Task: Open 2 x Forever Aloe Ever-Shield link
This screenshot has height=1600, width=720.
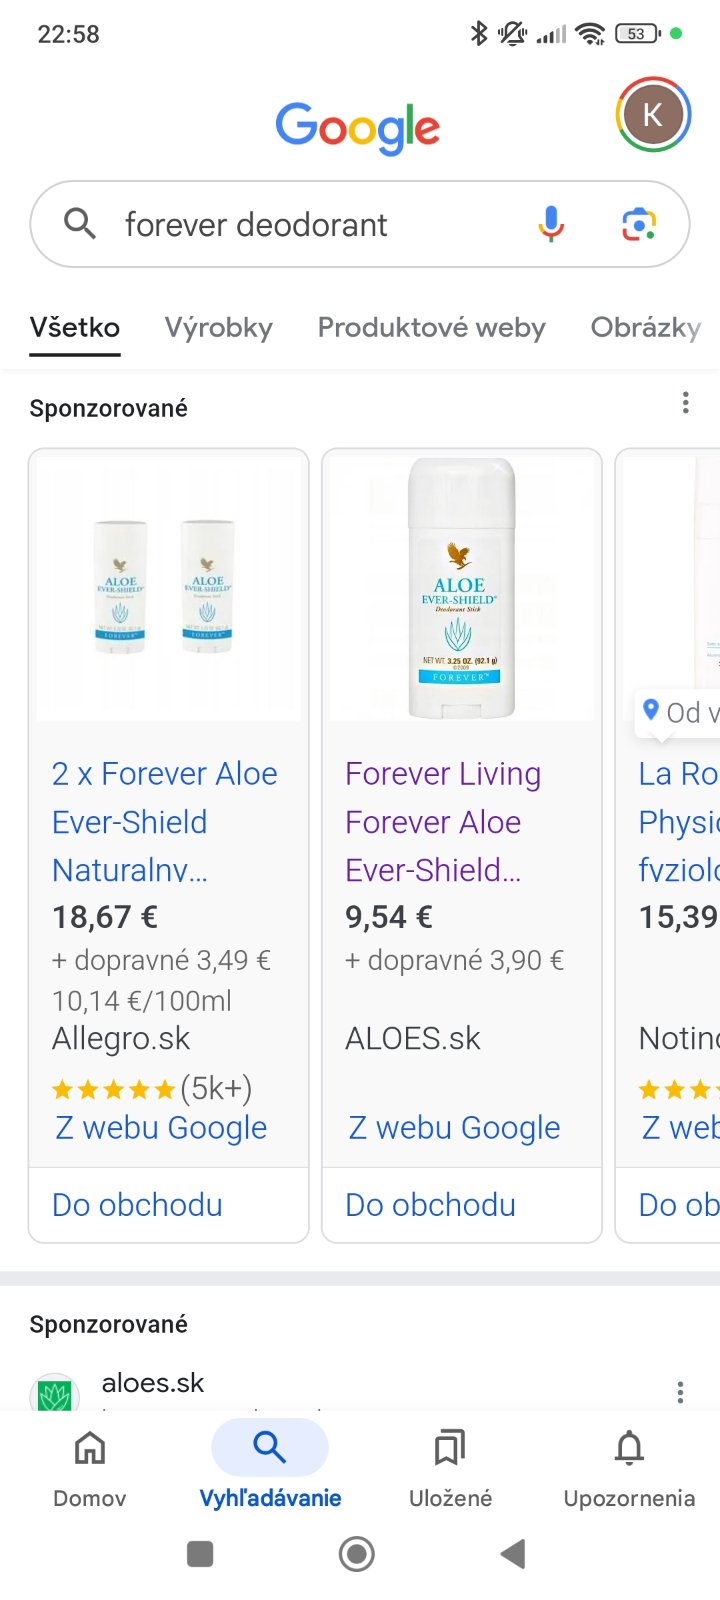Action: (165, 822)
